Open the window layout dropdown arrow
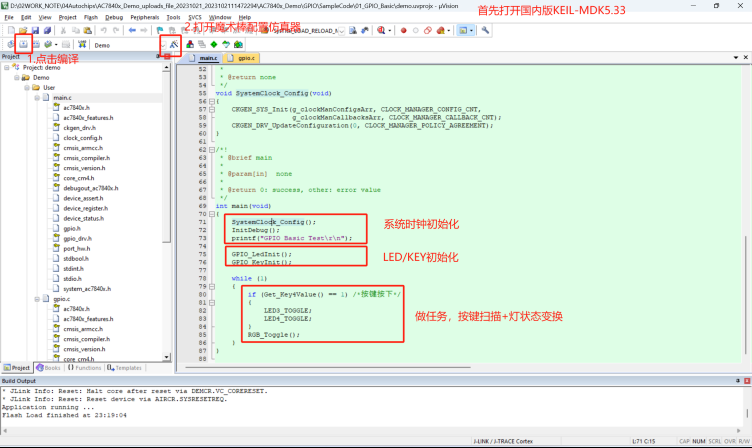The width and height of the screenshot is (752, 448). 471,31
